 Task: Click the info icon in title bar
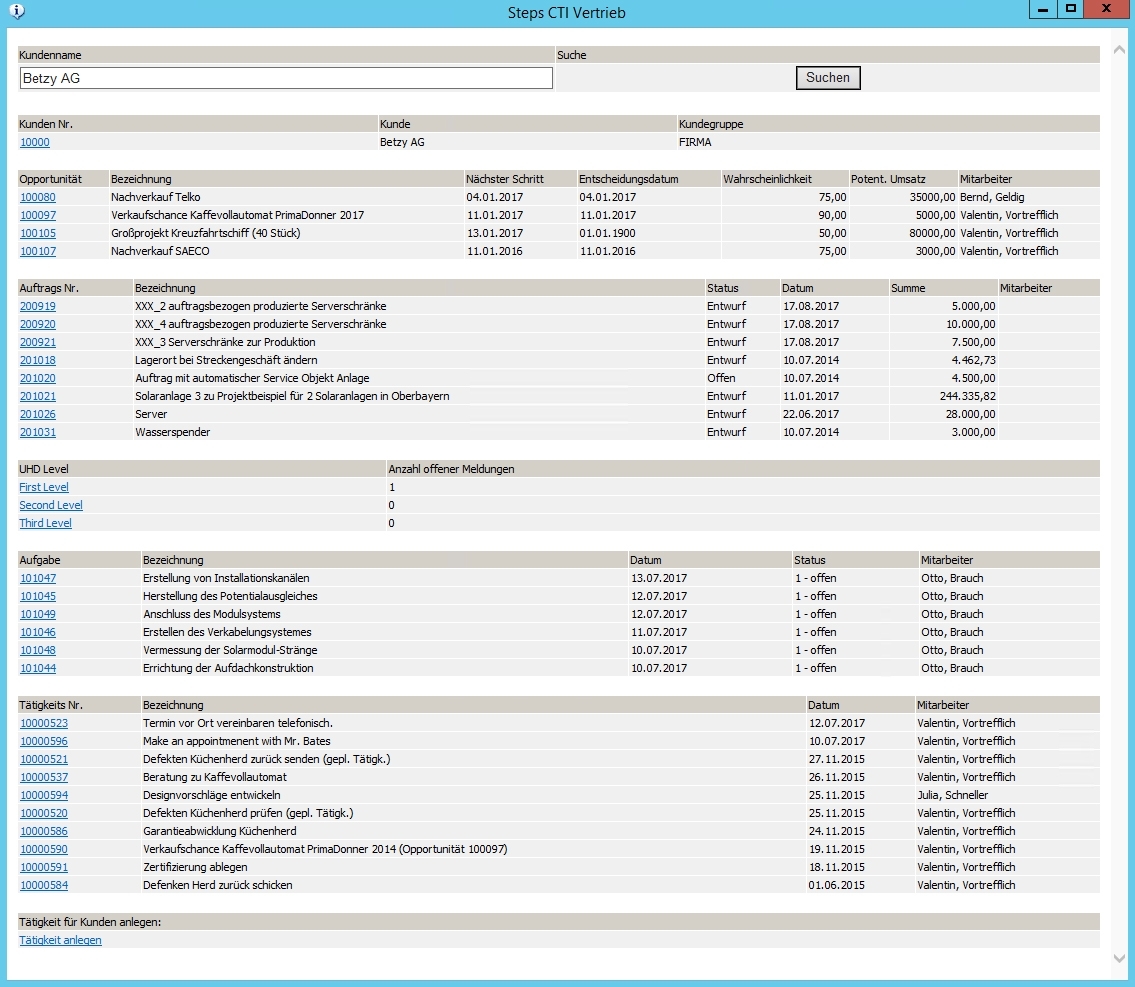pyautogui.click(x=16, y=12)
